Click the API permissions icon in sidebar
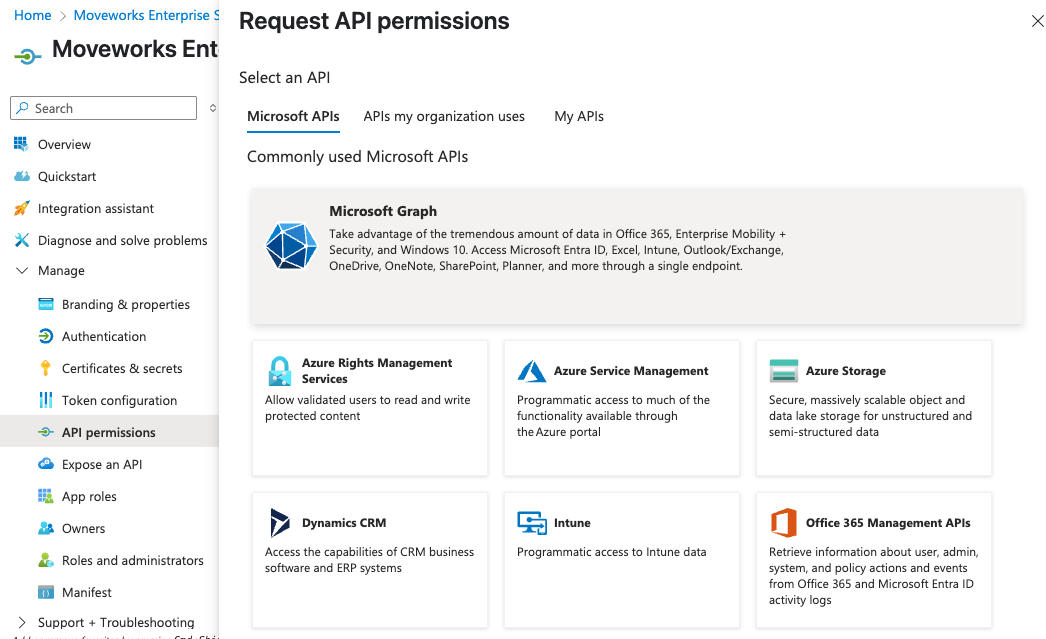This screenshot has width=1046, height=639. coord(45,432)
